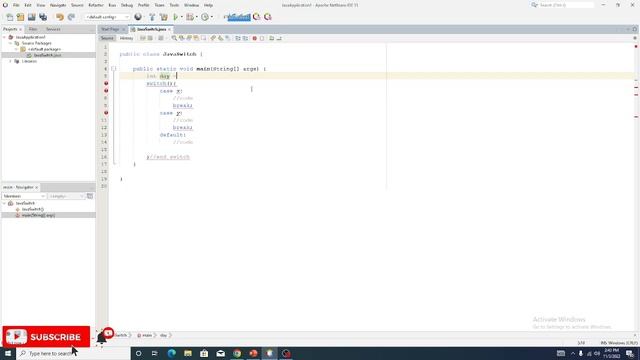This screenshot has height=360, width=640.
Task: Click the comment icon in editor toolbar
Action: point(271,38)
